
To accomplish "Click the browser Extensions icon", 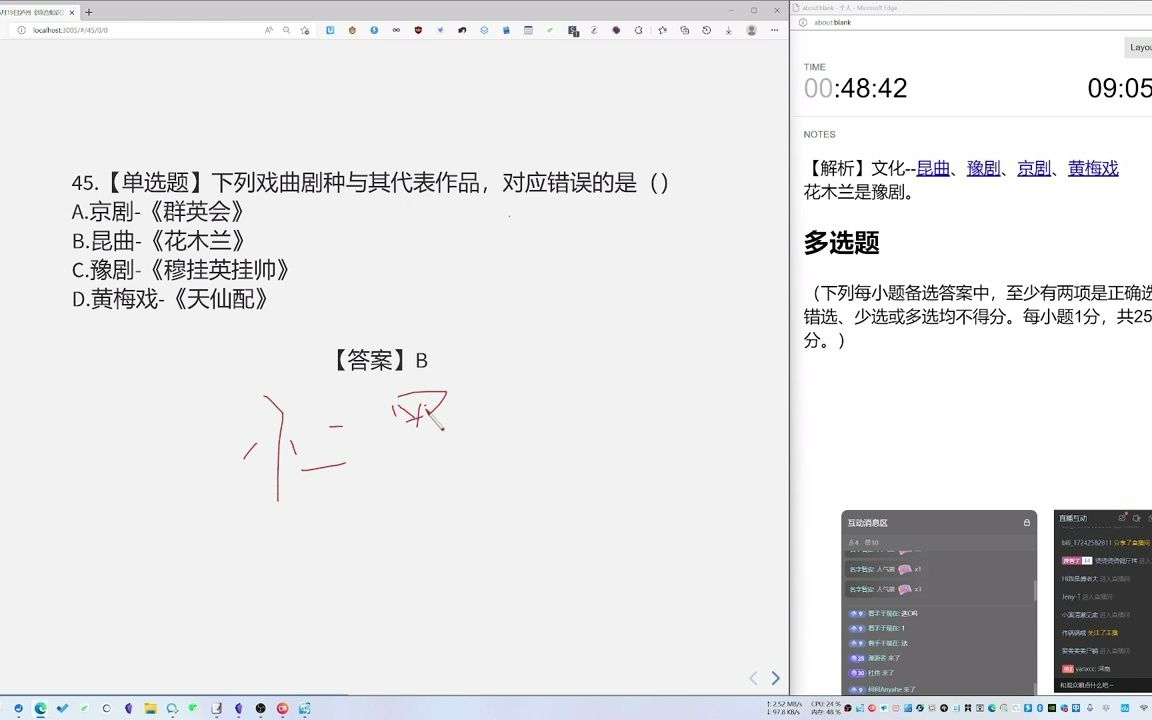I will coord(639,31).
